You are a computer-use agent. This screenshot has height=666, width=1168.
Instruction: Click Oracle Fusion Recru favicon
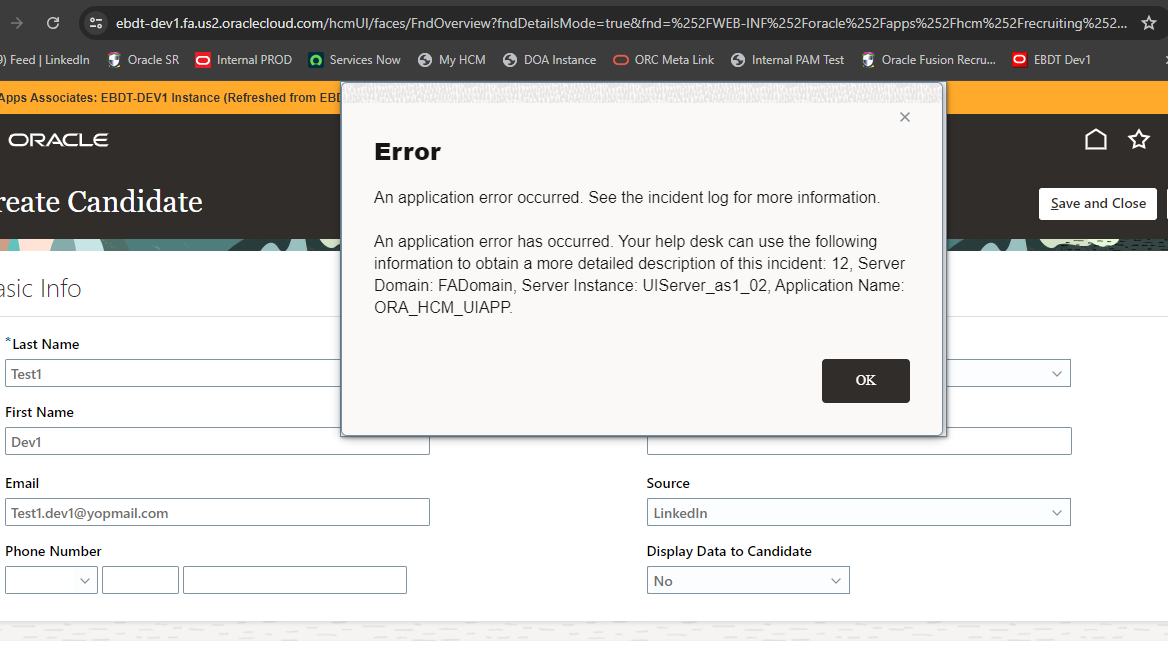(868, 60)
